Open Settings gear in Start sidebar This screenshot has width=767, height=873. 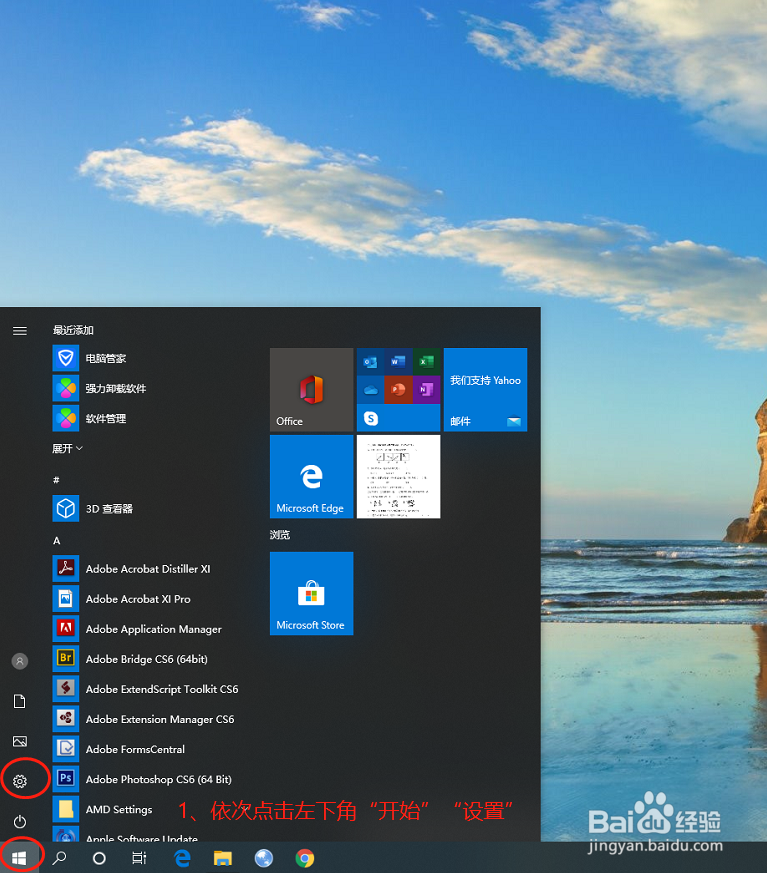point(20,781)
